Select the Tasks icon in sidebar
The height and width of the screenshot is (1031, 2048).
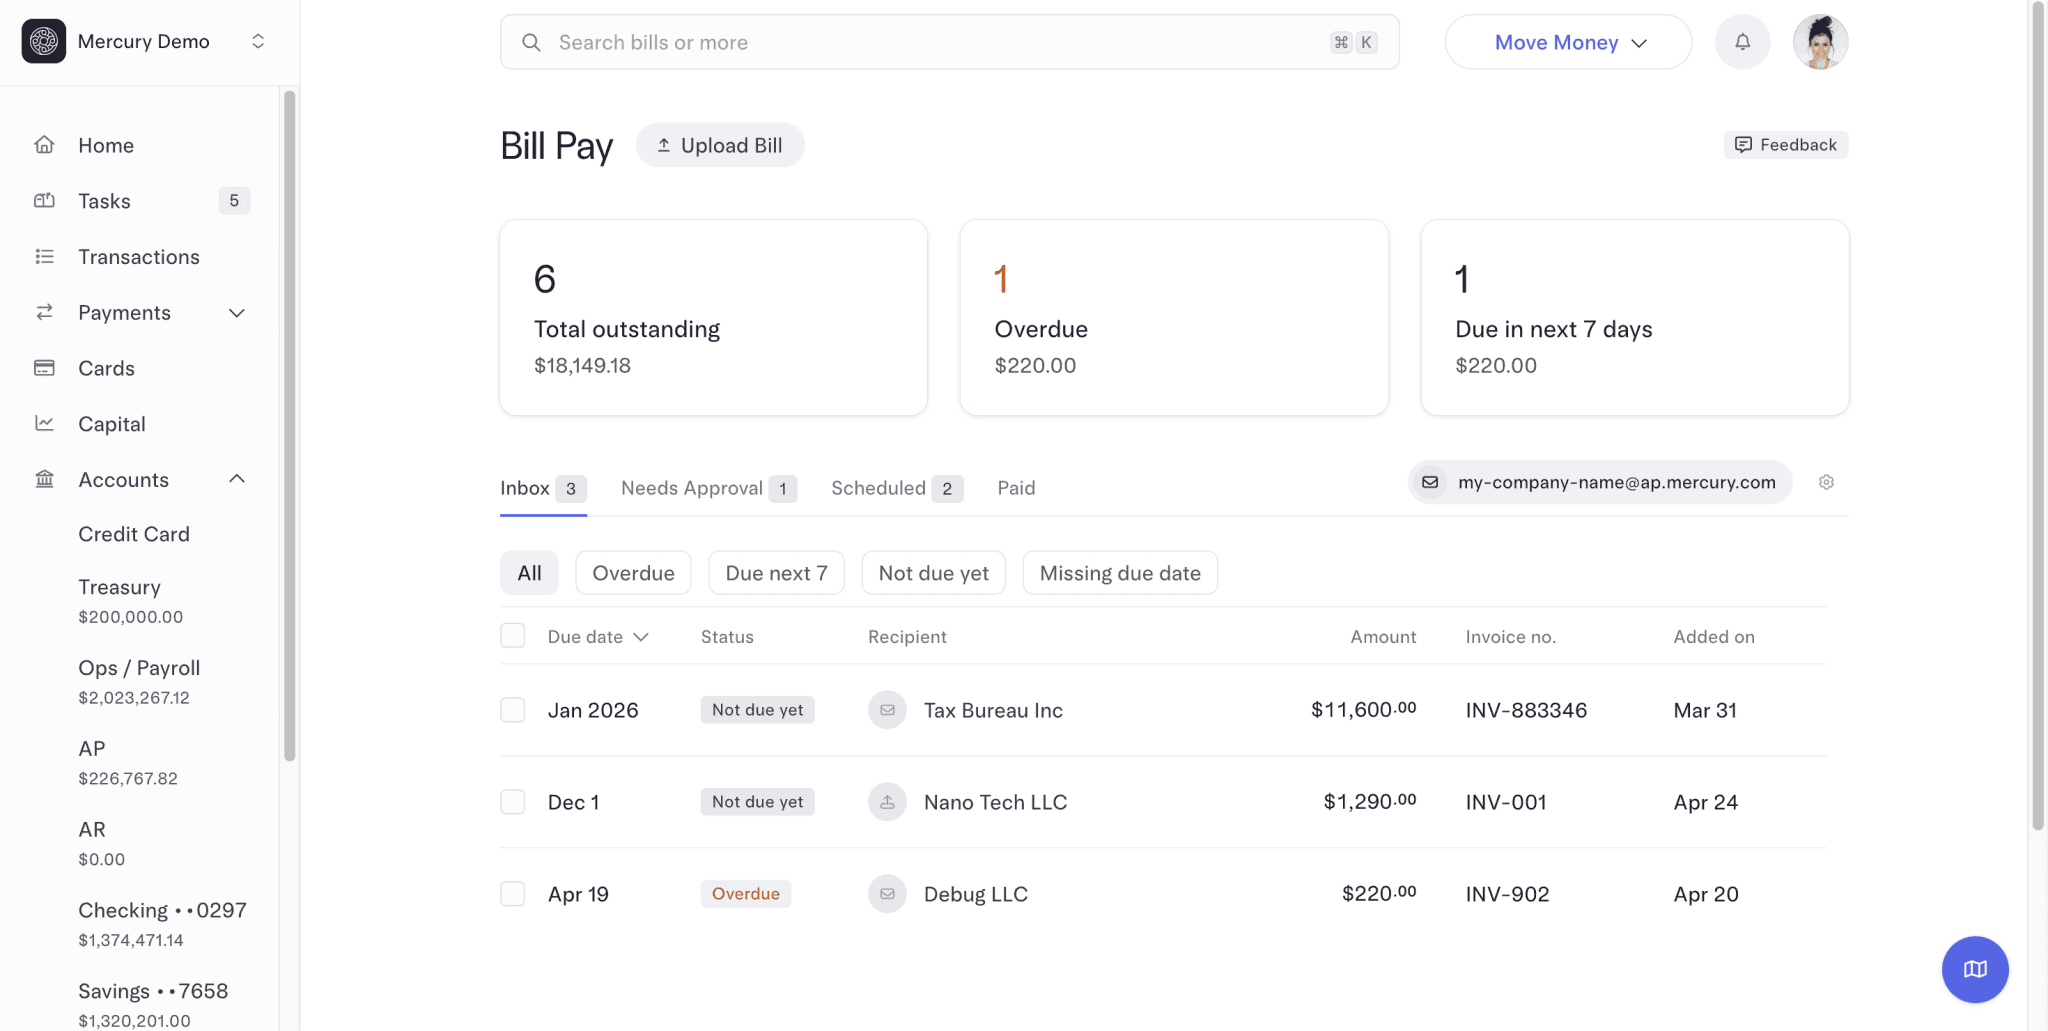click(45, 200)
